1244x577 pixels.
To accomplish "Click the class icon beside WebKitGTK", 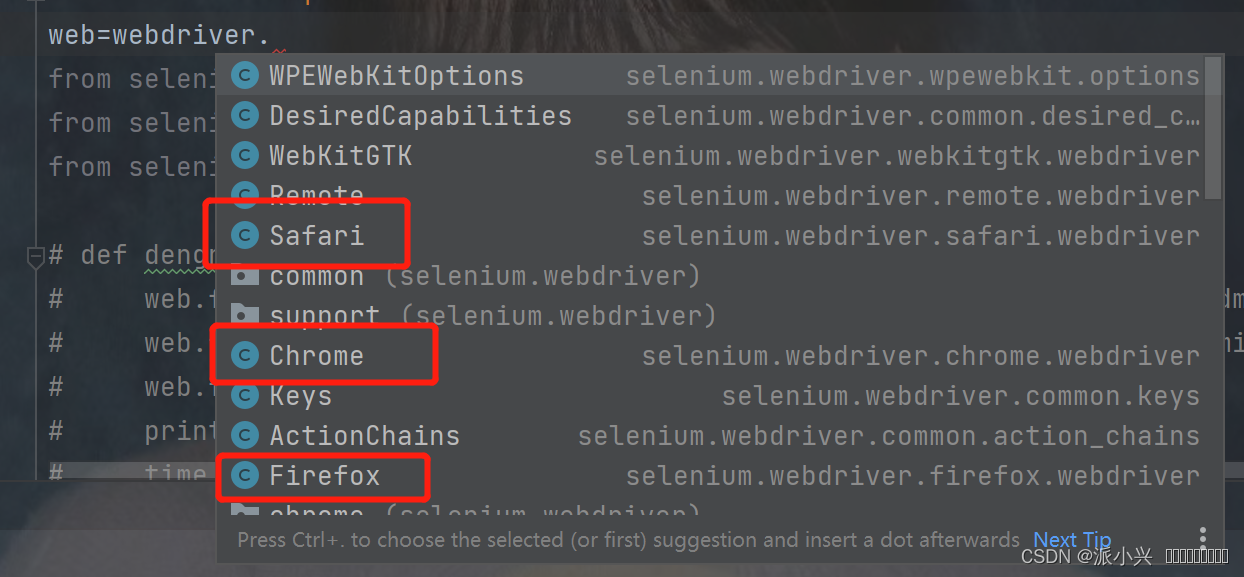I will (x=244, y=156).
